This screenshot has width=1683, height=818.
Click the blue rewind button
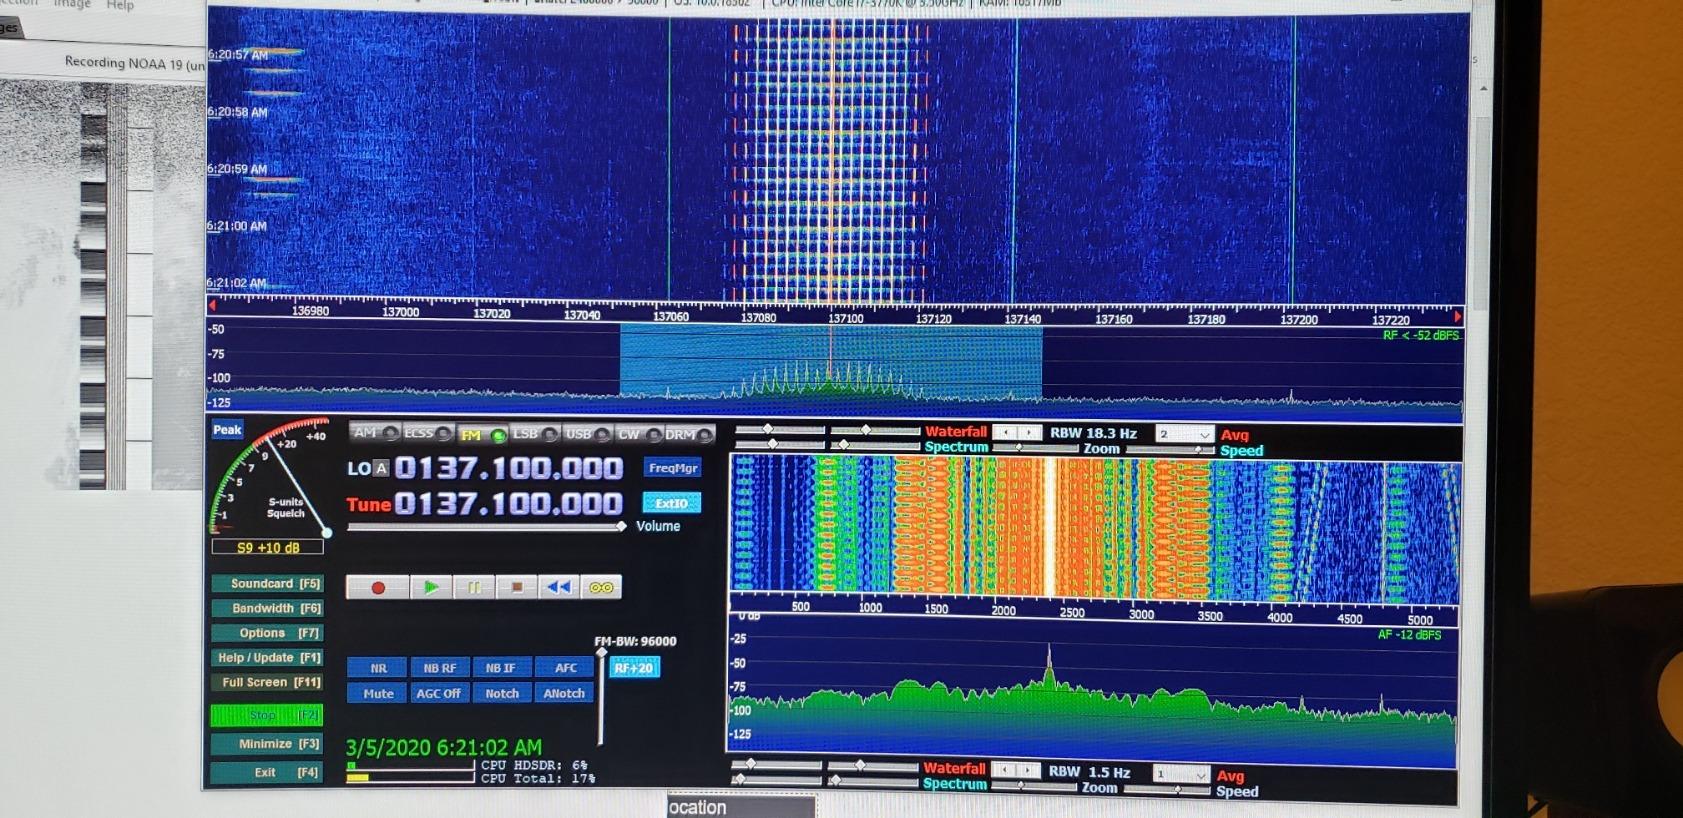[558, 587]
